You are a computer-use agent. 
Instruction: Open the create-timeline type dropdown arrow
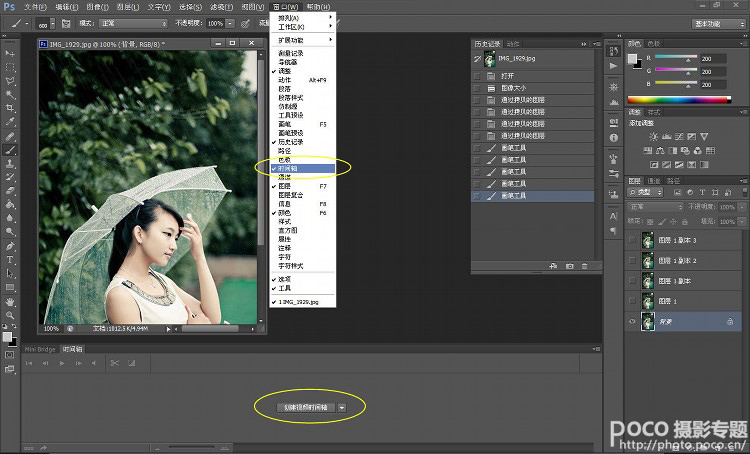(x=342, y=408)
